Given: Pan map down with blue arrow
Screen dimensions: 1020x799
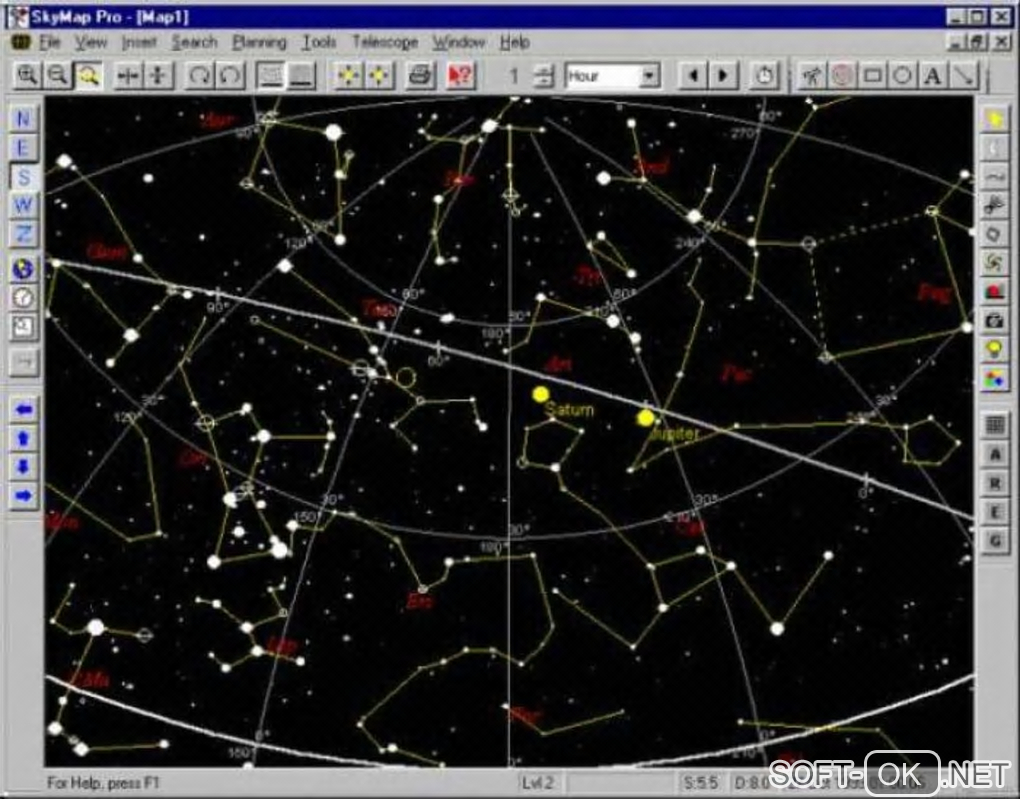Looking at the screenshot, I should pos(23,467).
